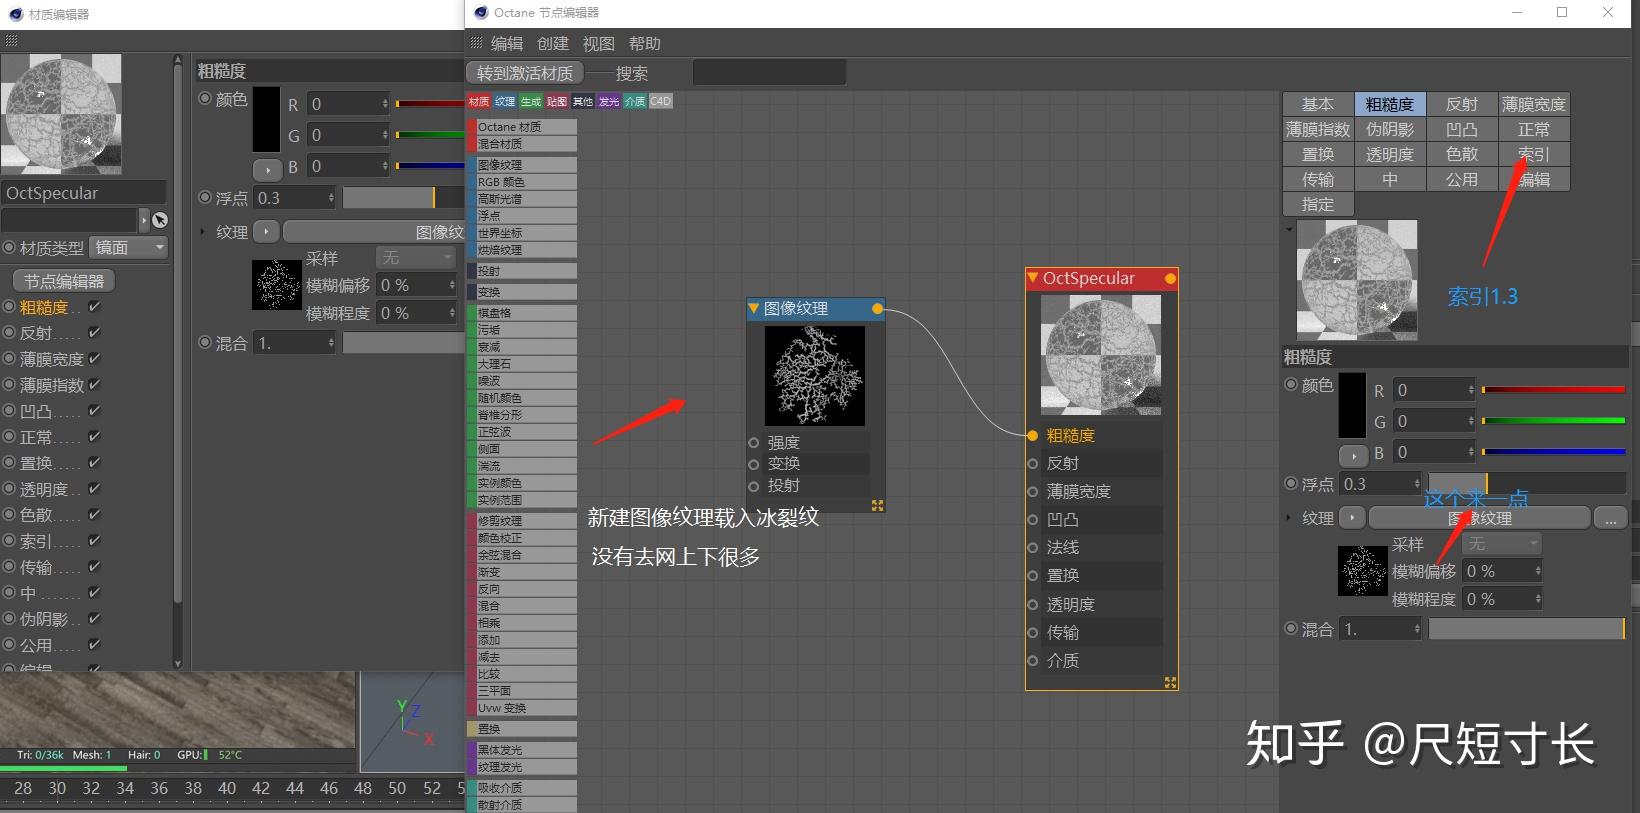Image resolution: width=1640 pixels, height=813 pixels.
Task: Click the black color swatch in material editor
Action: pos(266,120)
